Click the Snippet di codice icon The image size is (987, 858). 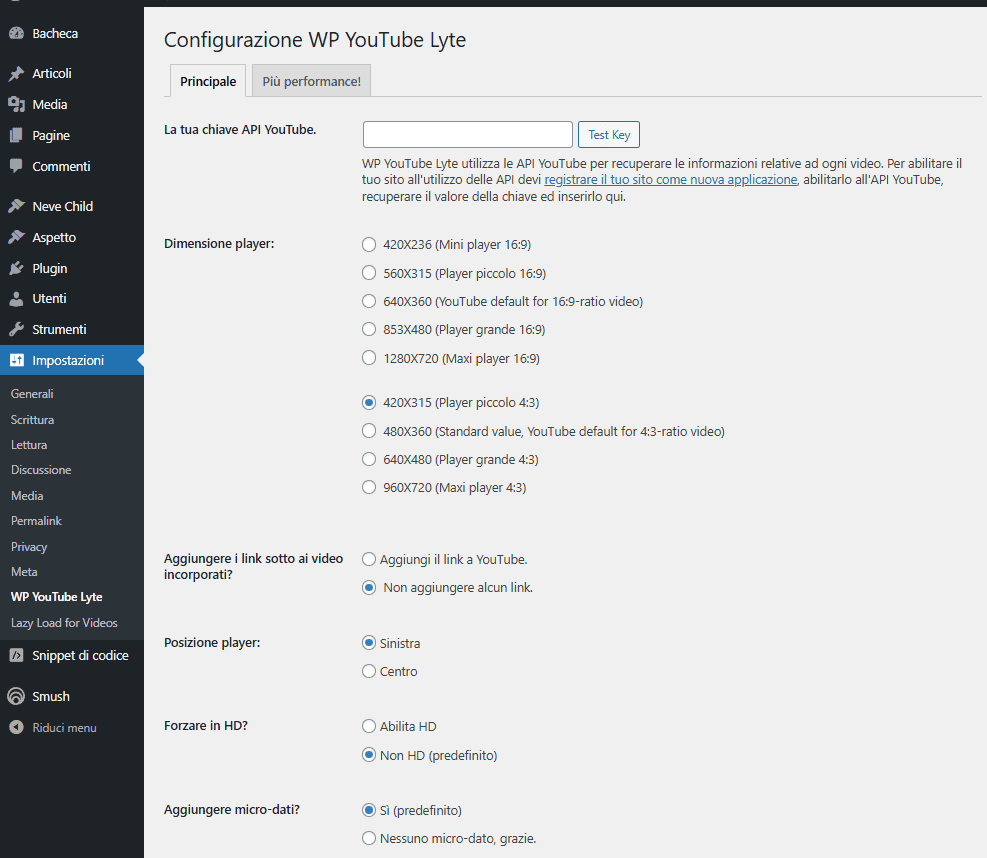pyautogui.click(x=16, y=655)
